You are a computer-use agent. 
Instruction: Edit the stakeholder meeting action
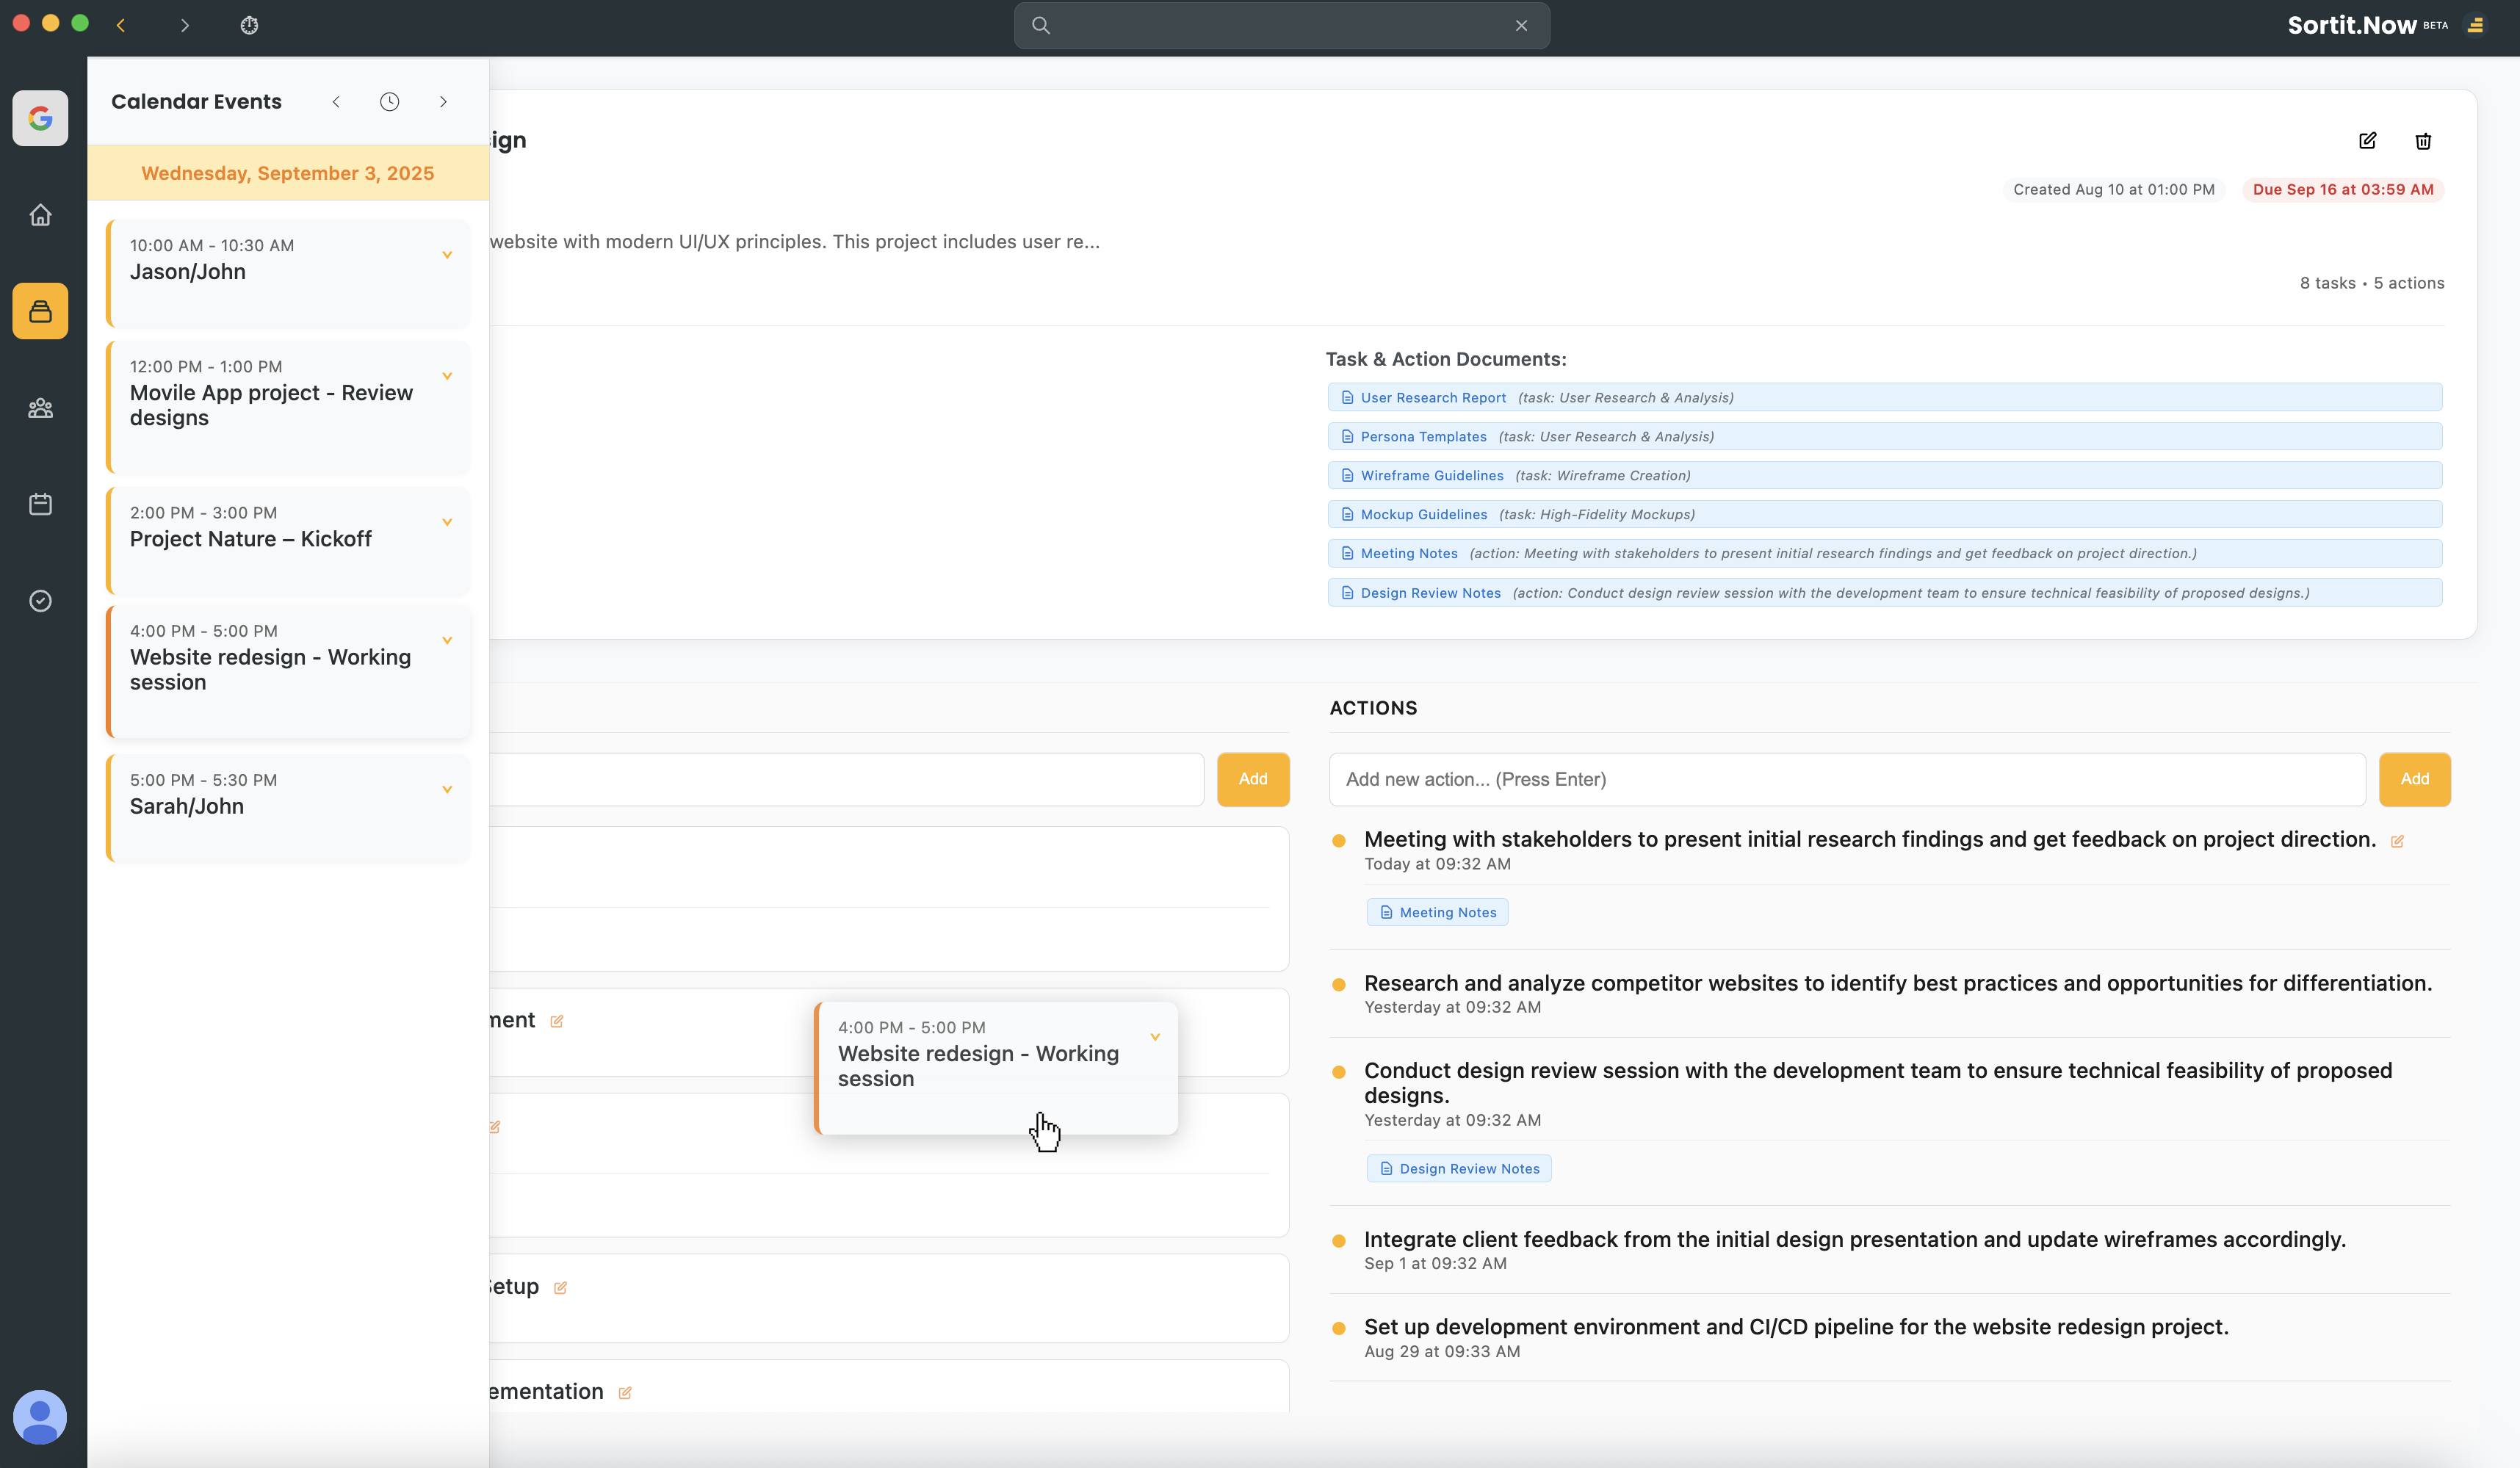coord(2397,842)
